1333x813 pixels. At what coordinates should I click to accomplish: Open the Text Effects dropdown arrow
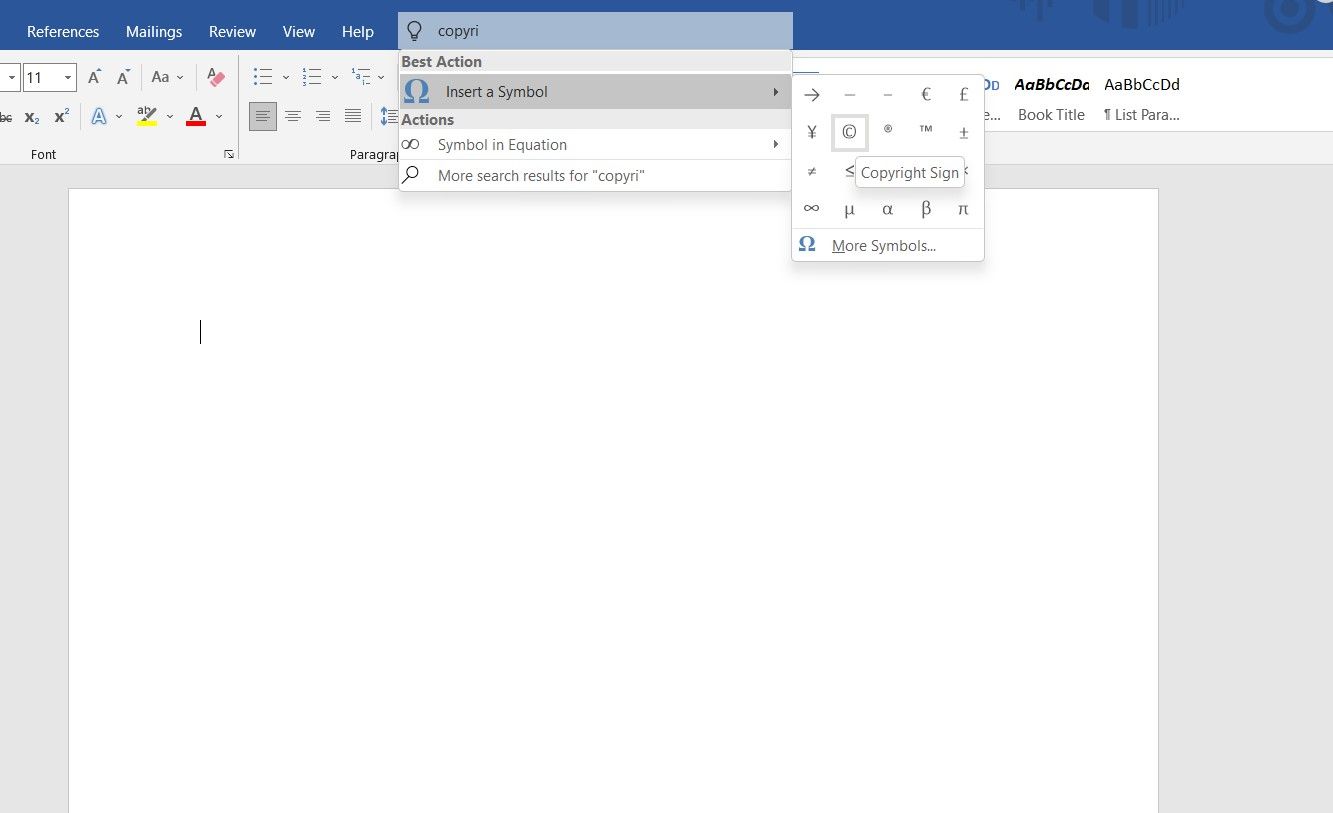(119, 116)
